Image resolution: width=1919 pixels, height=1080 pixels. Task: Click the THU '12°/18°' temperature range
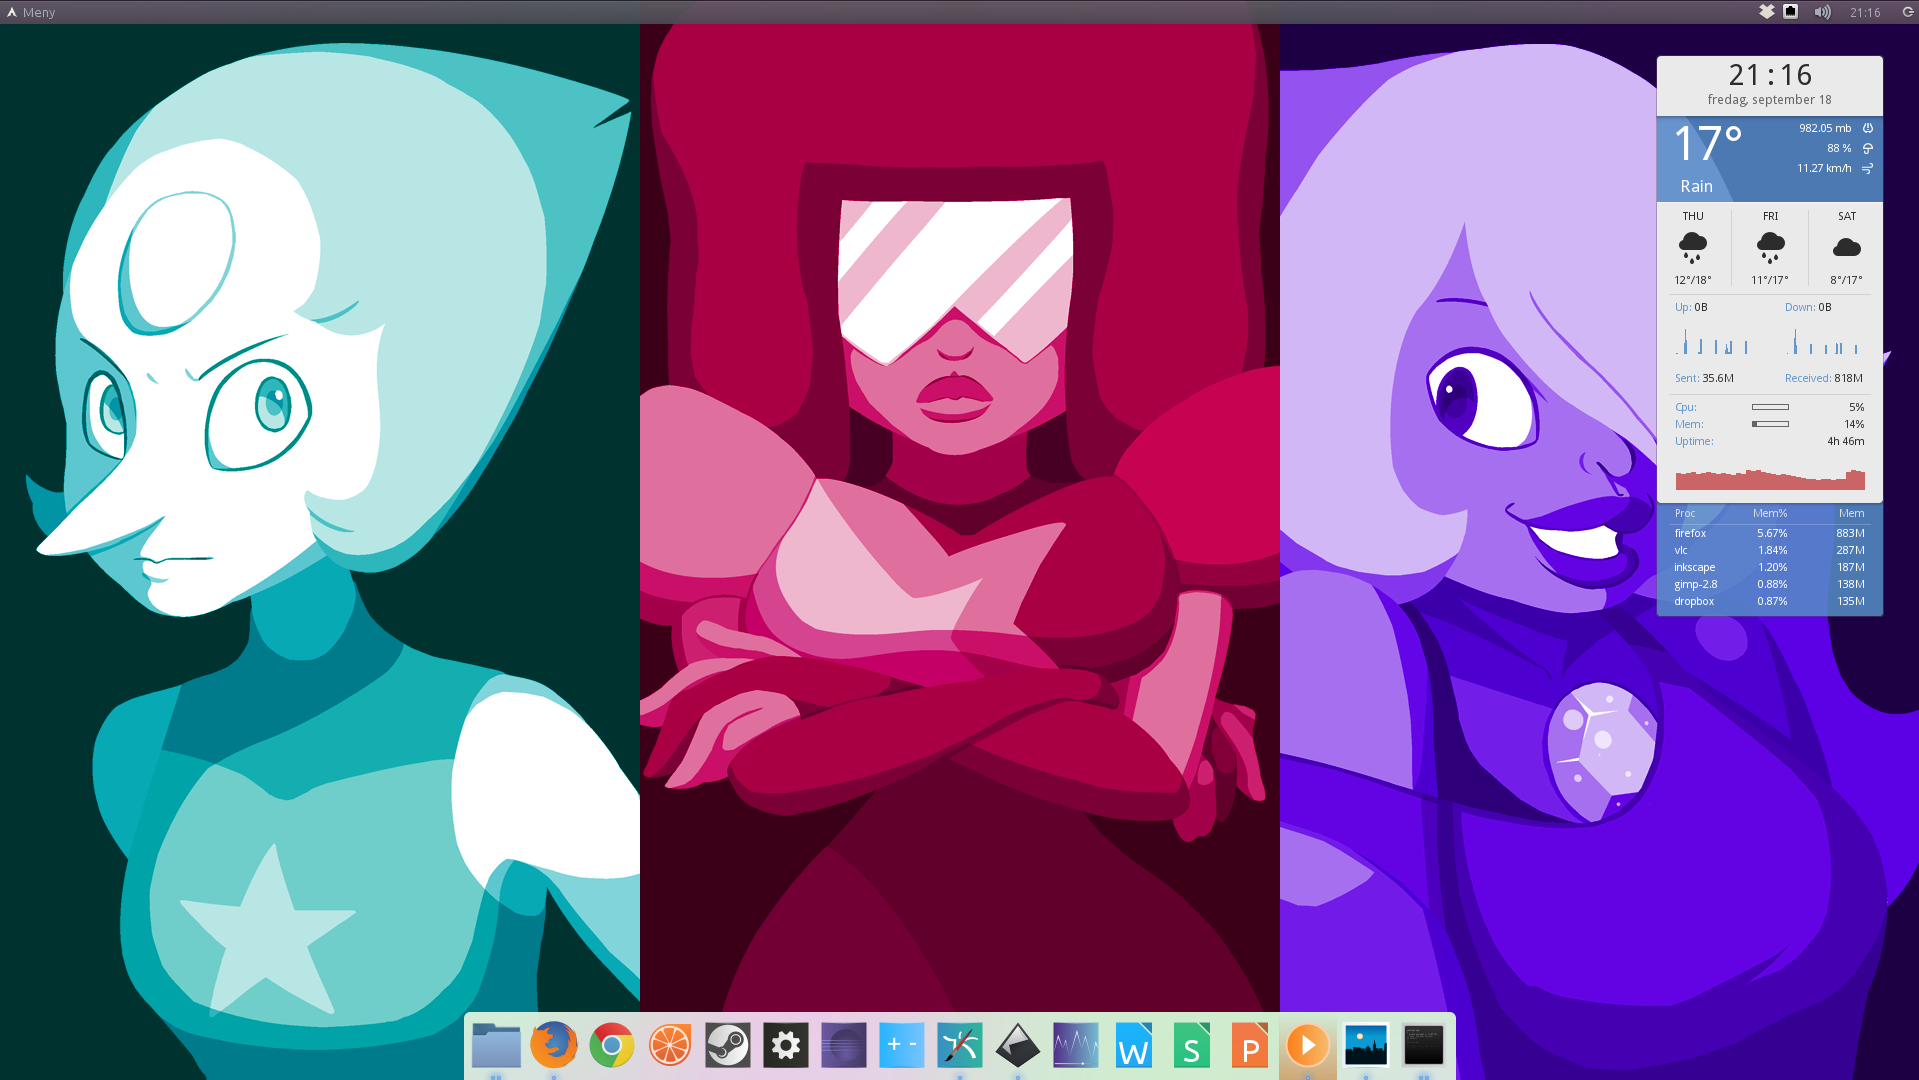1693,280
